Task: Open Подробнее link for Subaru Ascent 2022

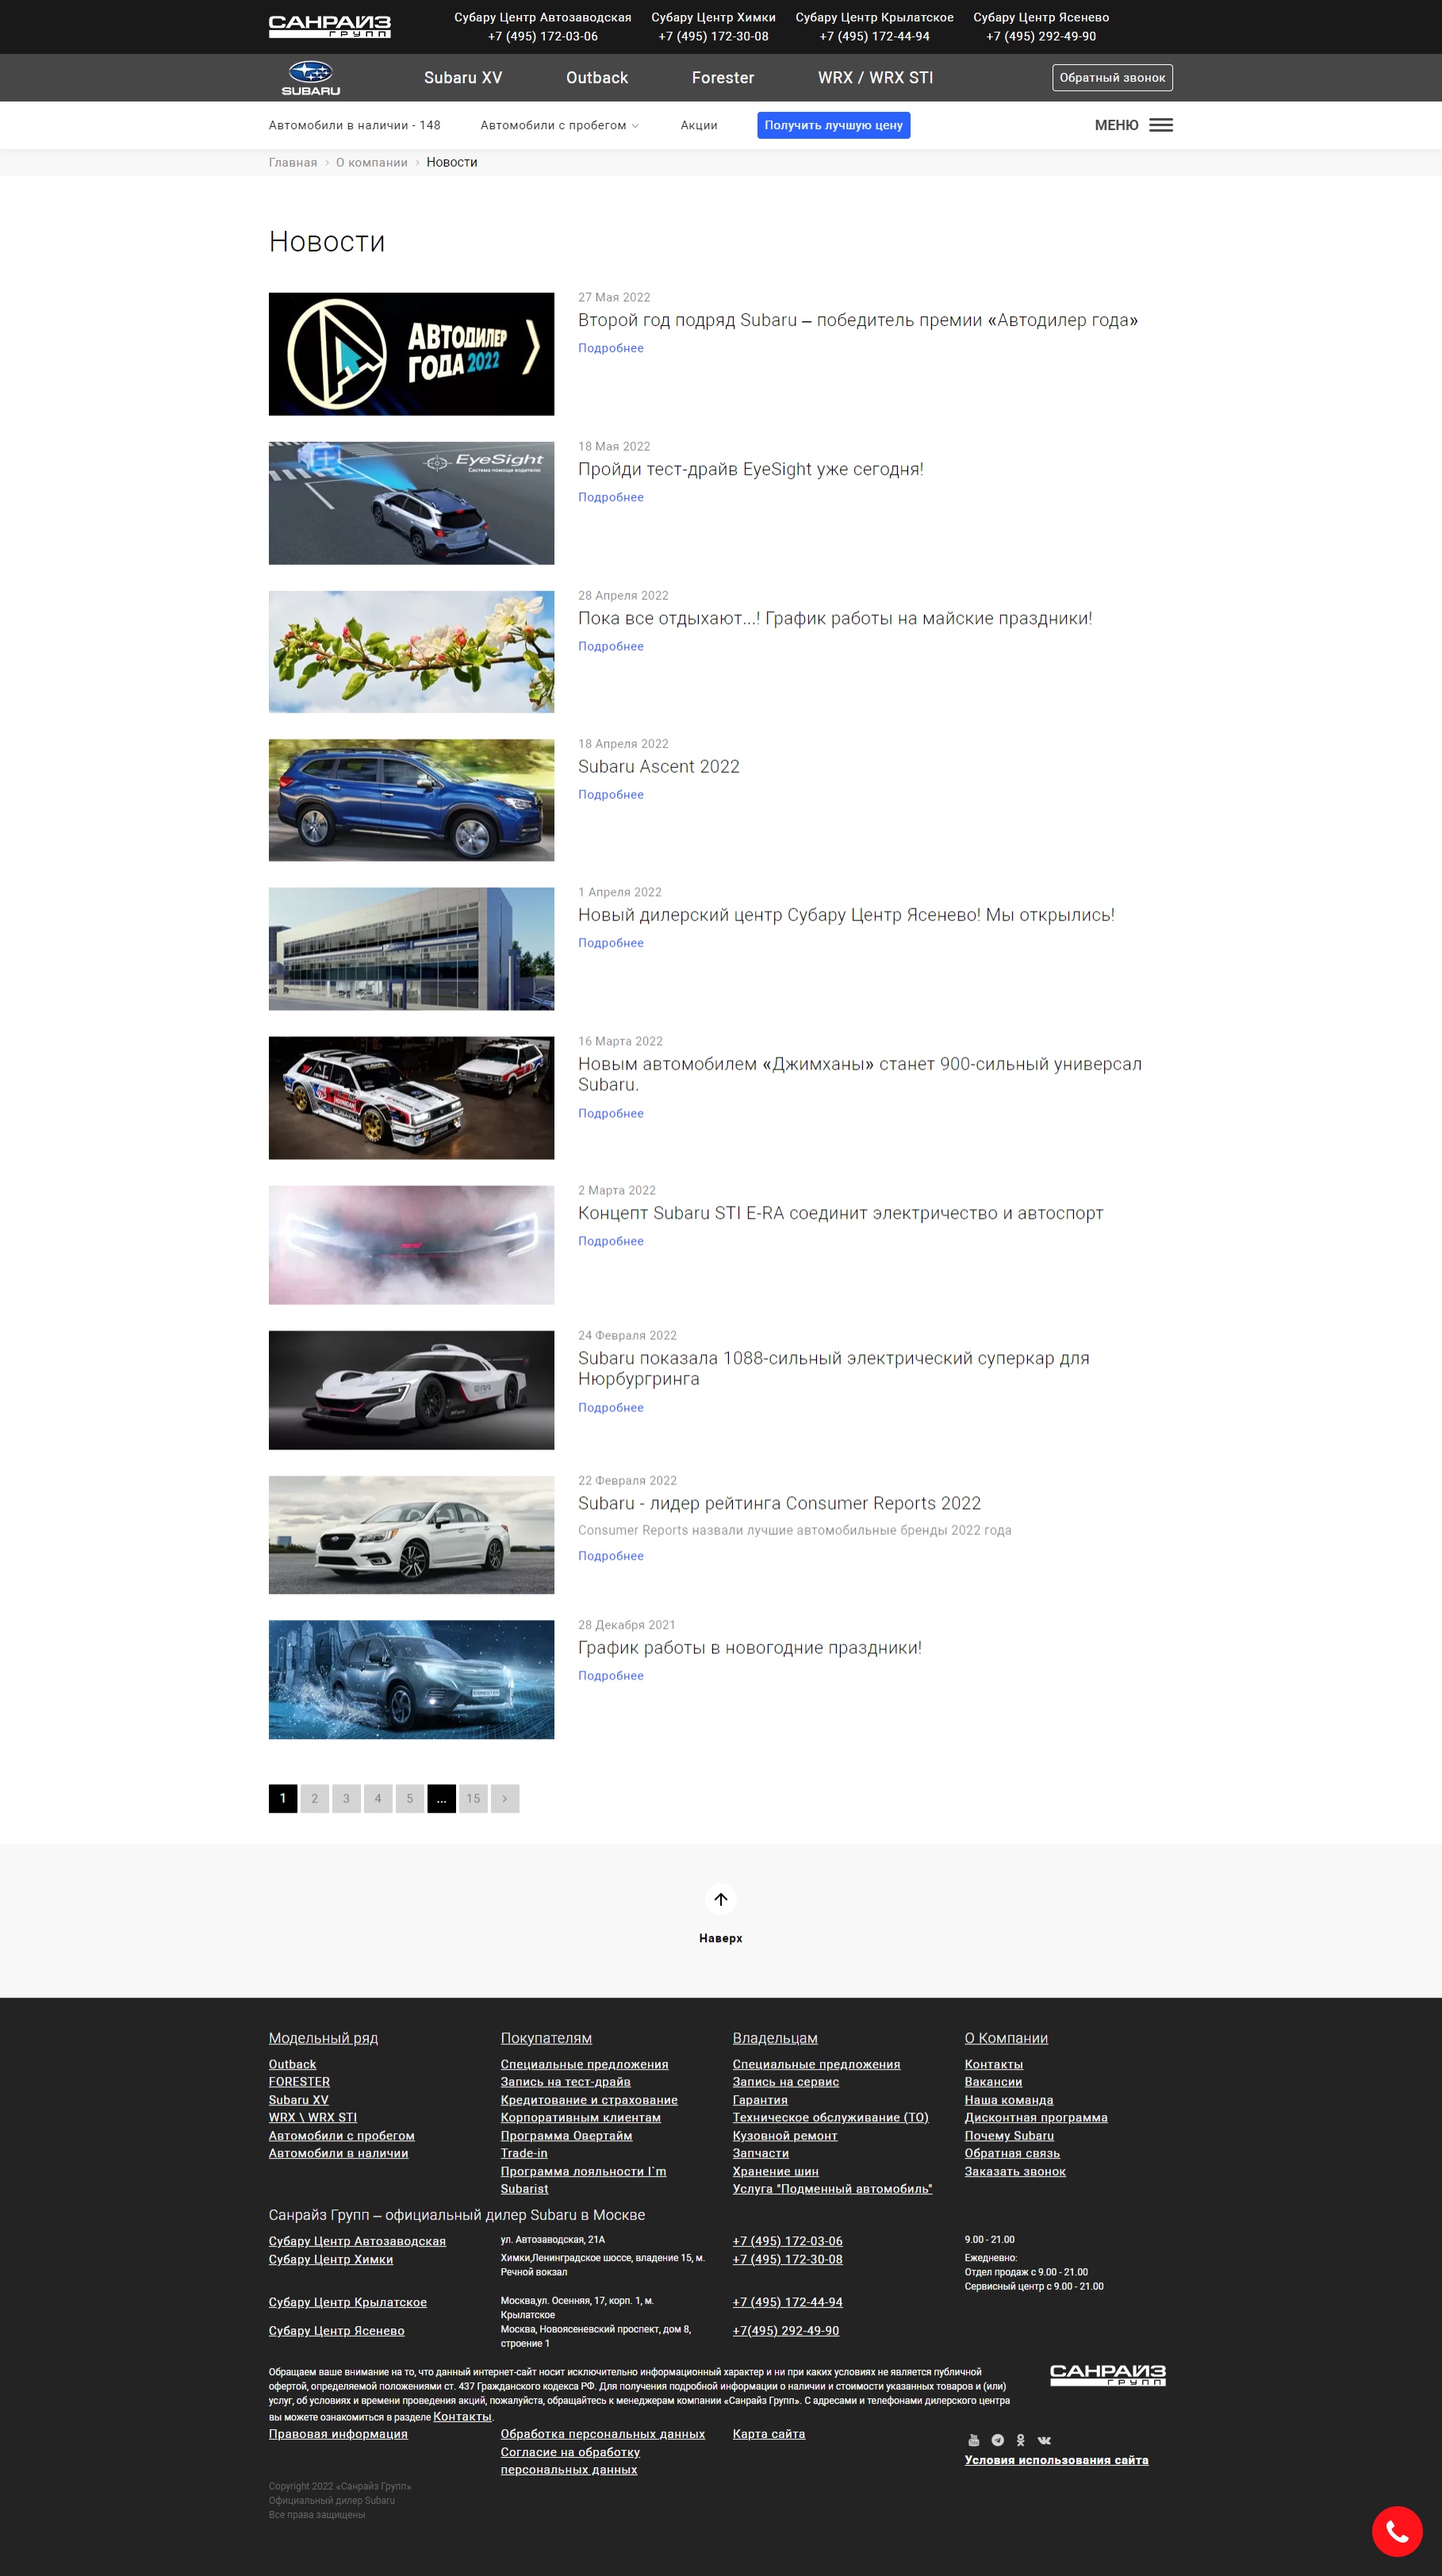Action: [610, 794]
